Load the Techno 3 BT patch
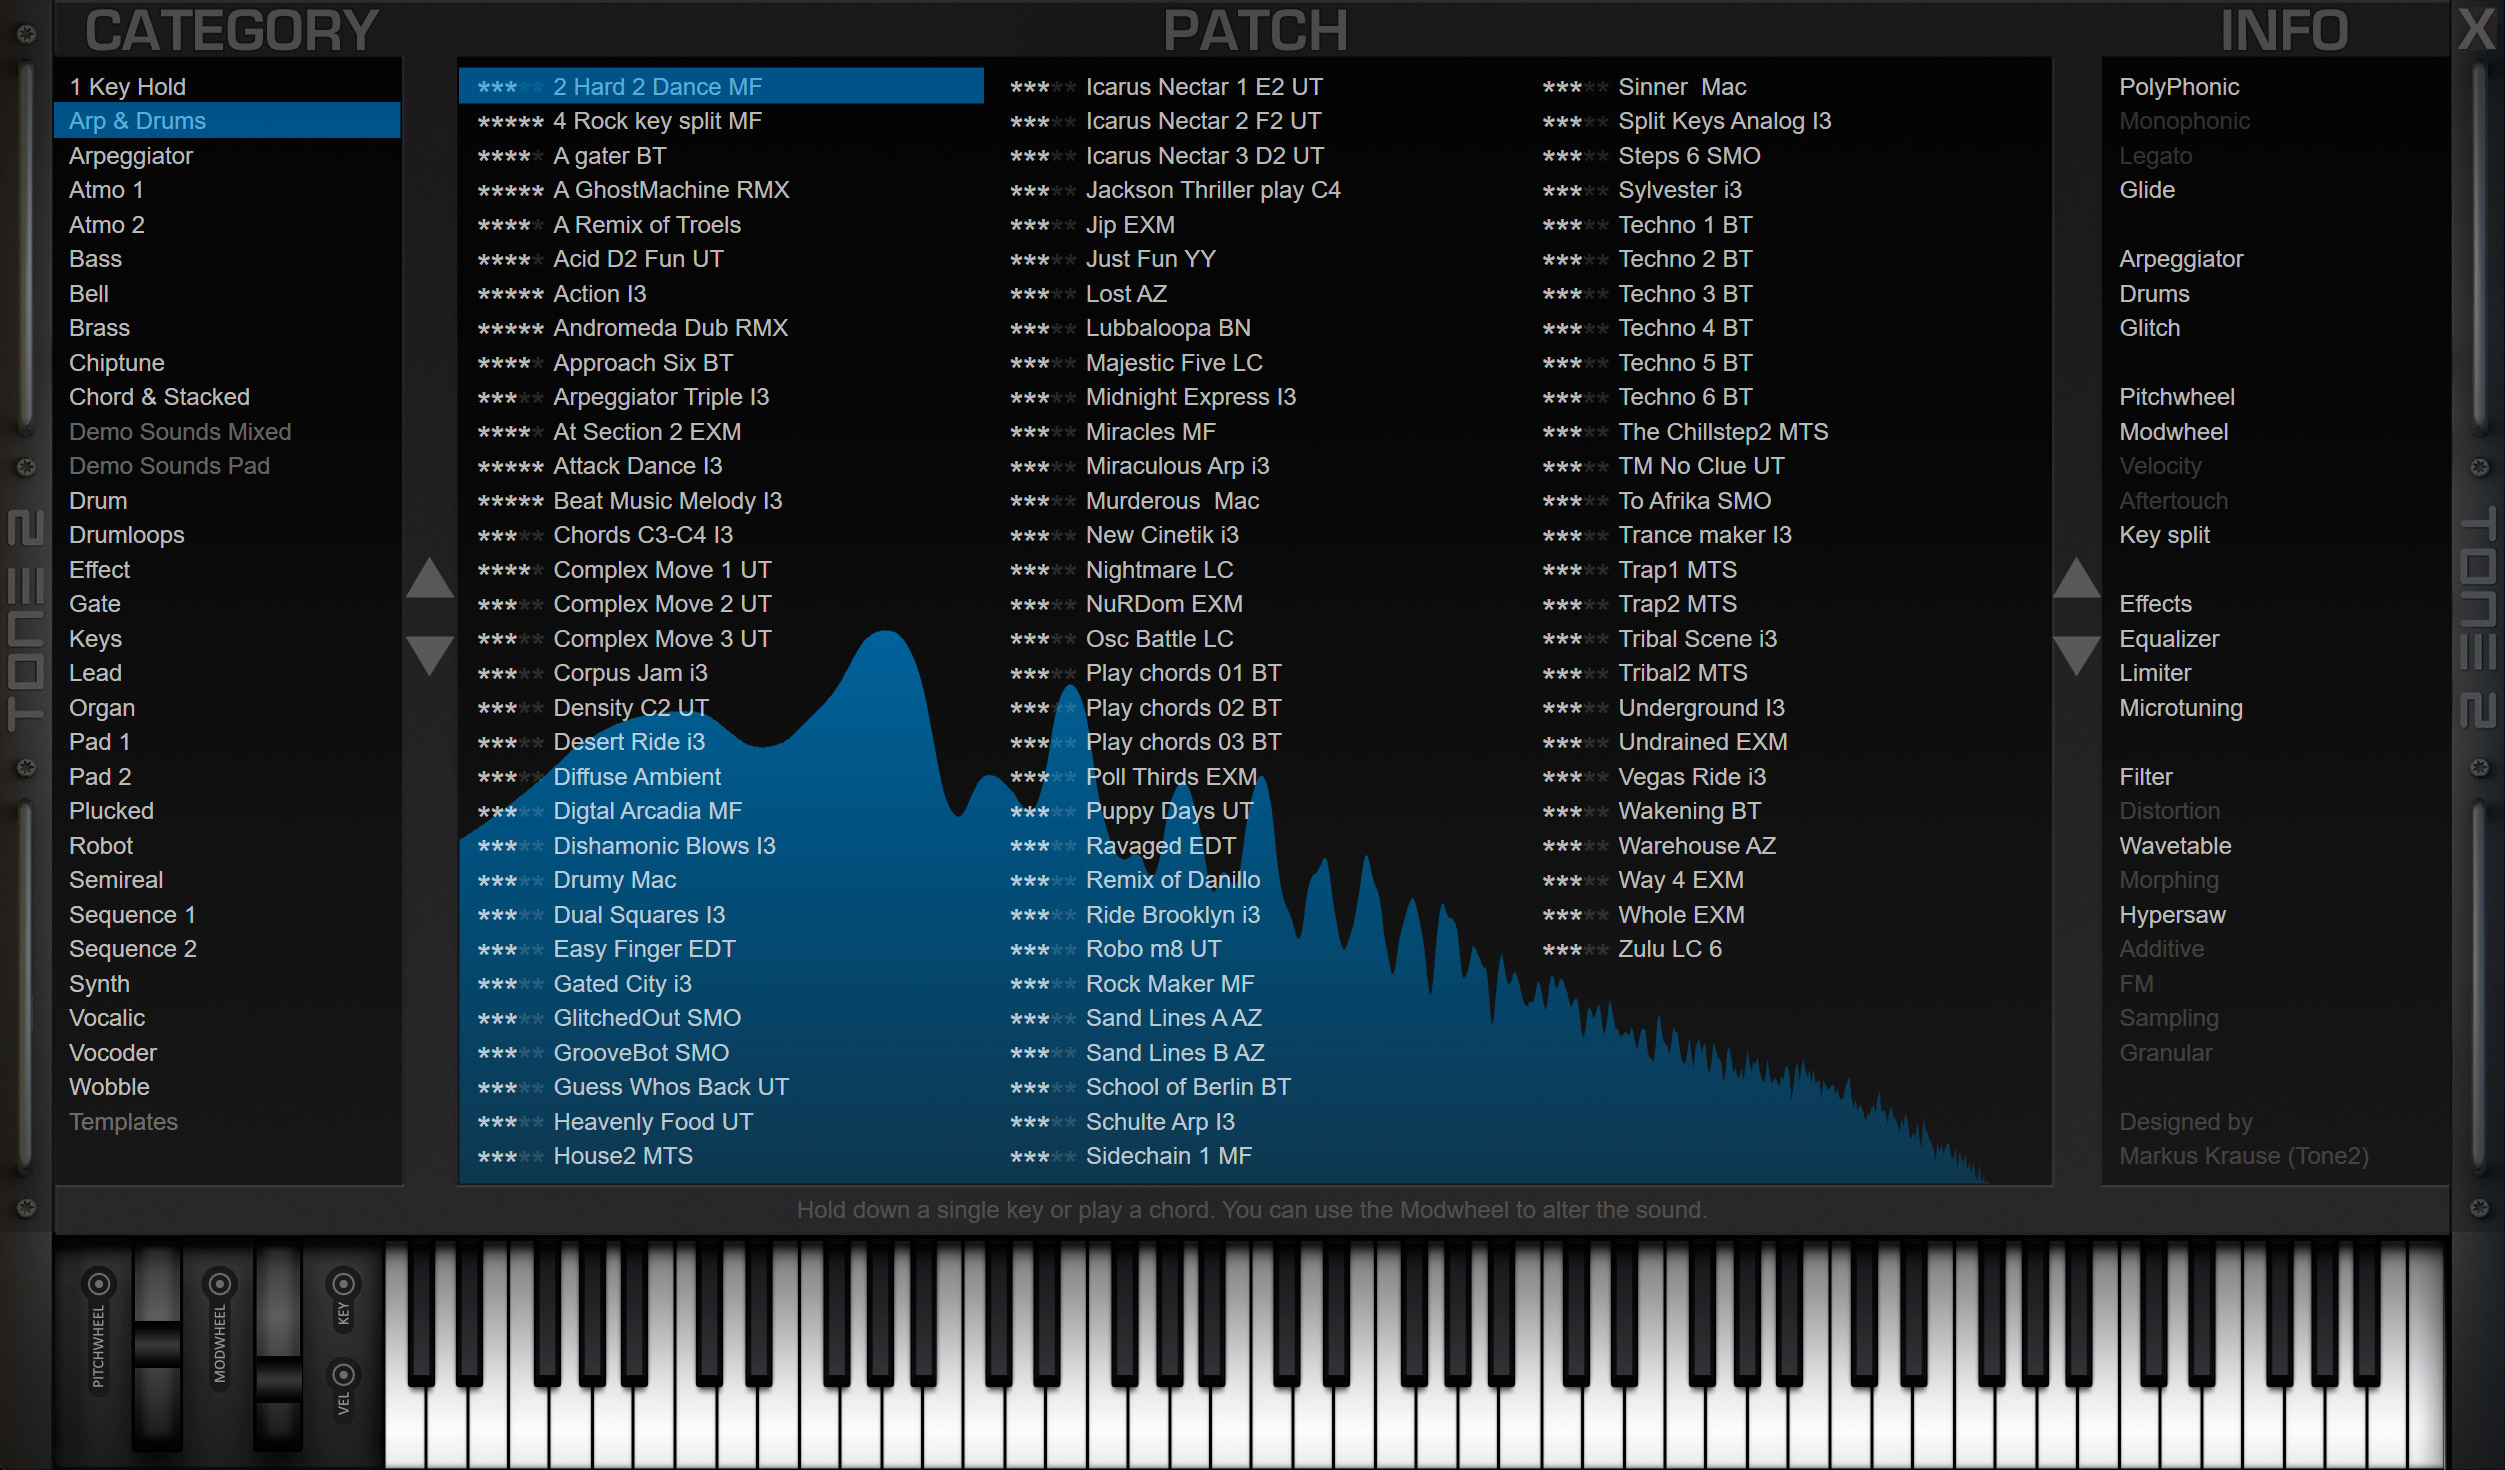This screenshot has height=1470, width=2505. pos(1685,294)
